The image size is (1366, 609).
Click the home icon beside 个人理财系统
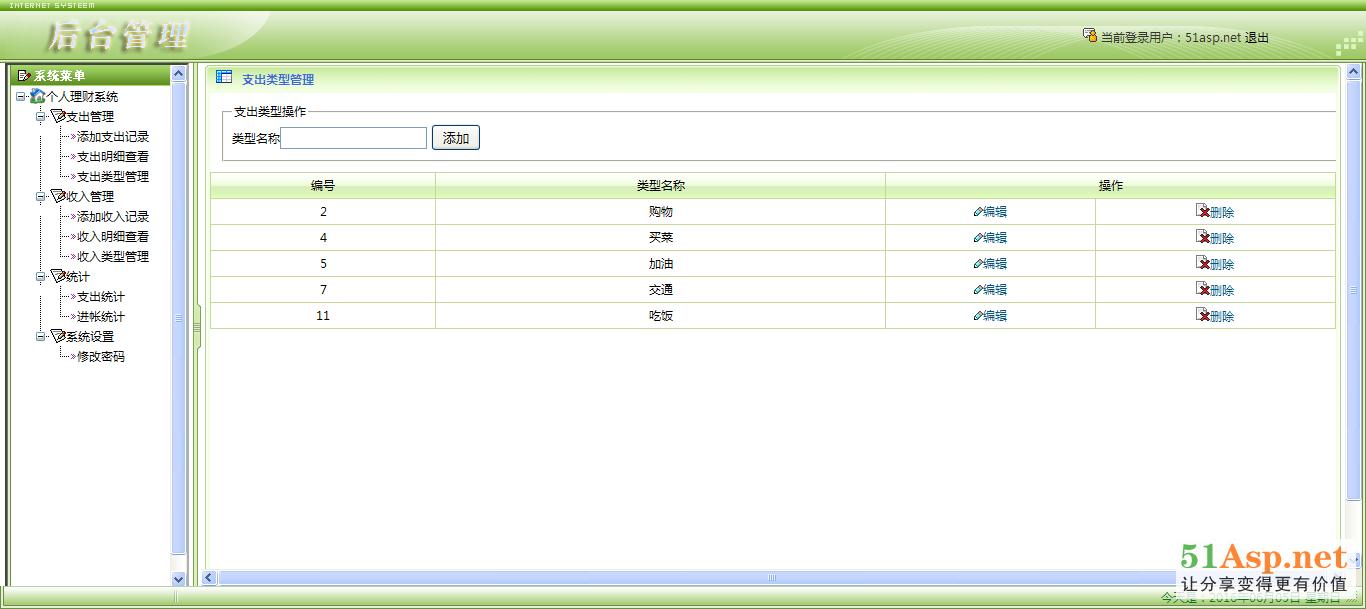click(38, 96)
